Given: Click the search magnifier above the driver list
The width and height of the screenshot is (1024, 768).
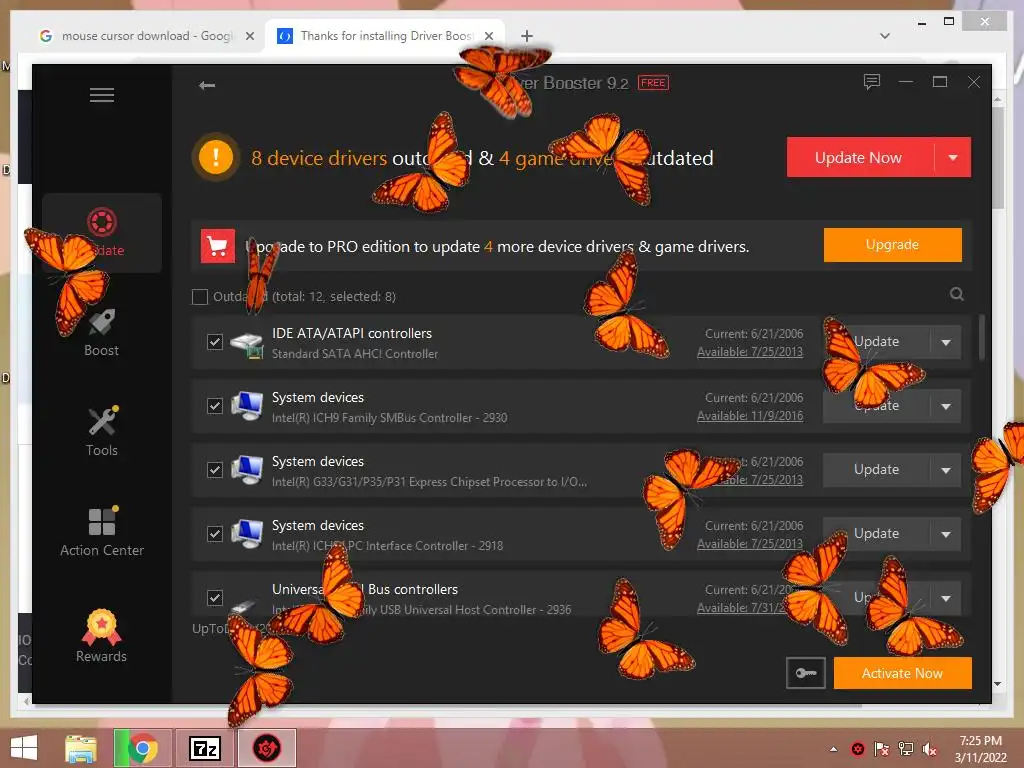Looking at the screenshot, I should pos(957,294).
